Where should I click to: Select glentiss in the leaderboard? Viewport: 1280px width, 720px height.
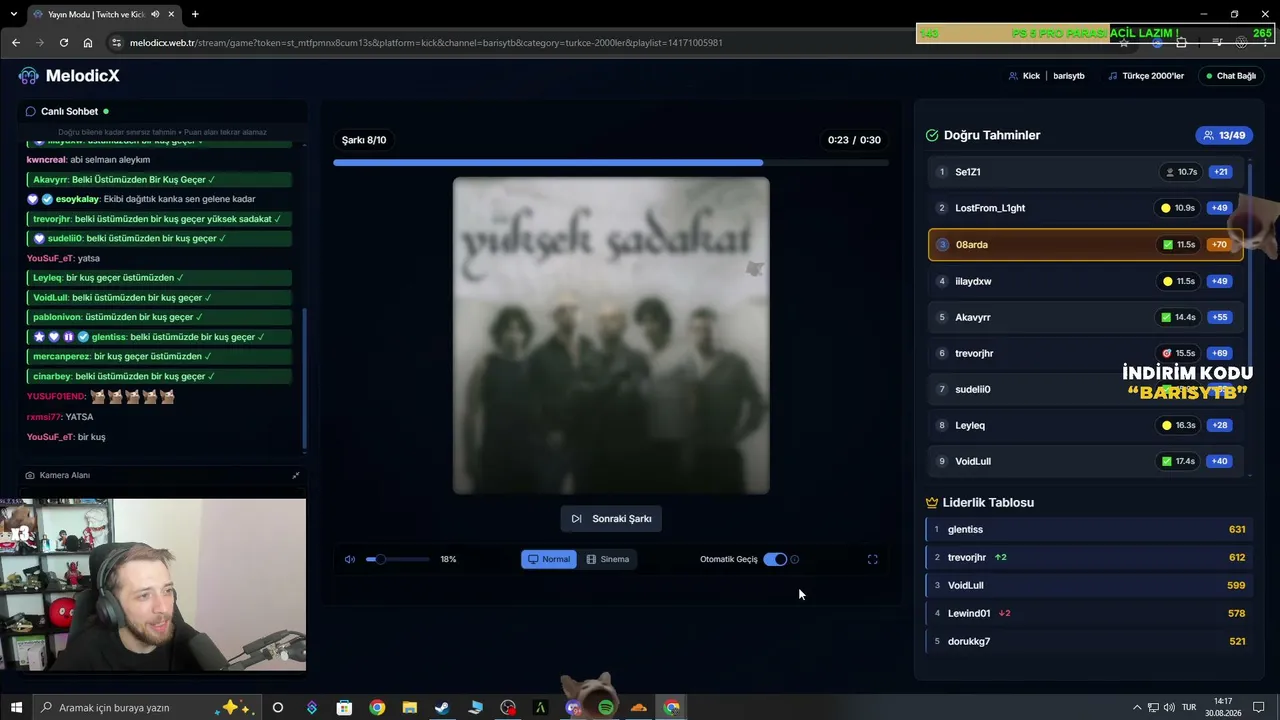click(x=1089, y=530)
